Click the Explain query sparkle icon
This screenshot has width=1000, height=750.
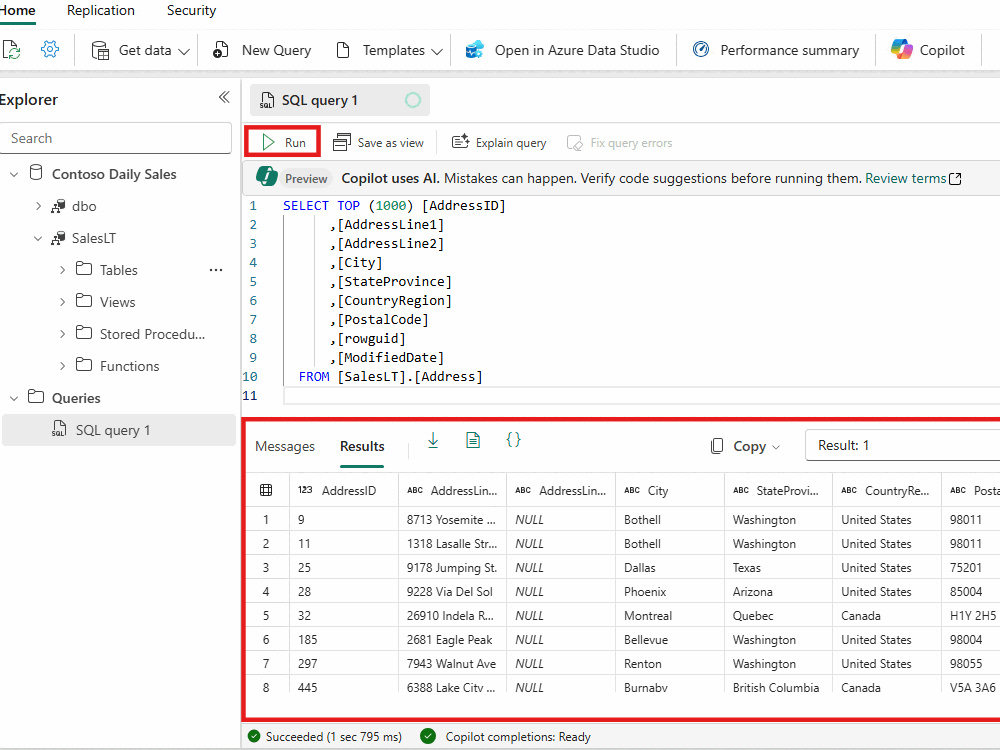coord(460,142)
